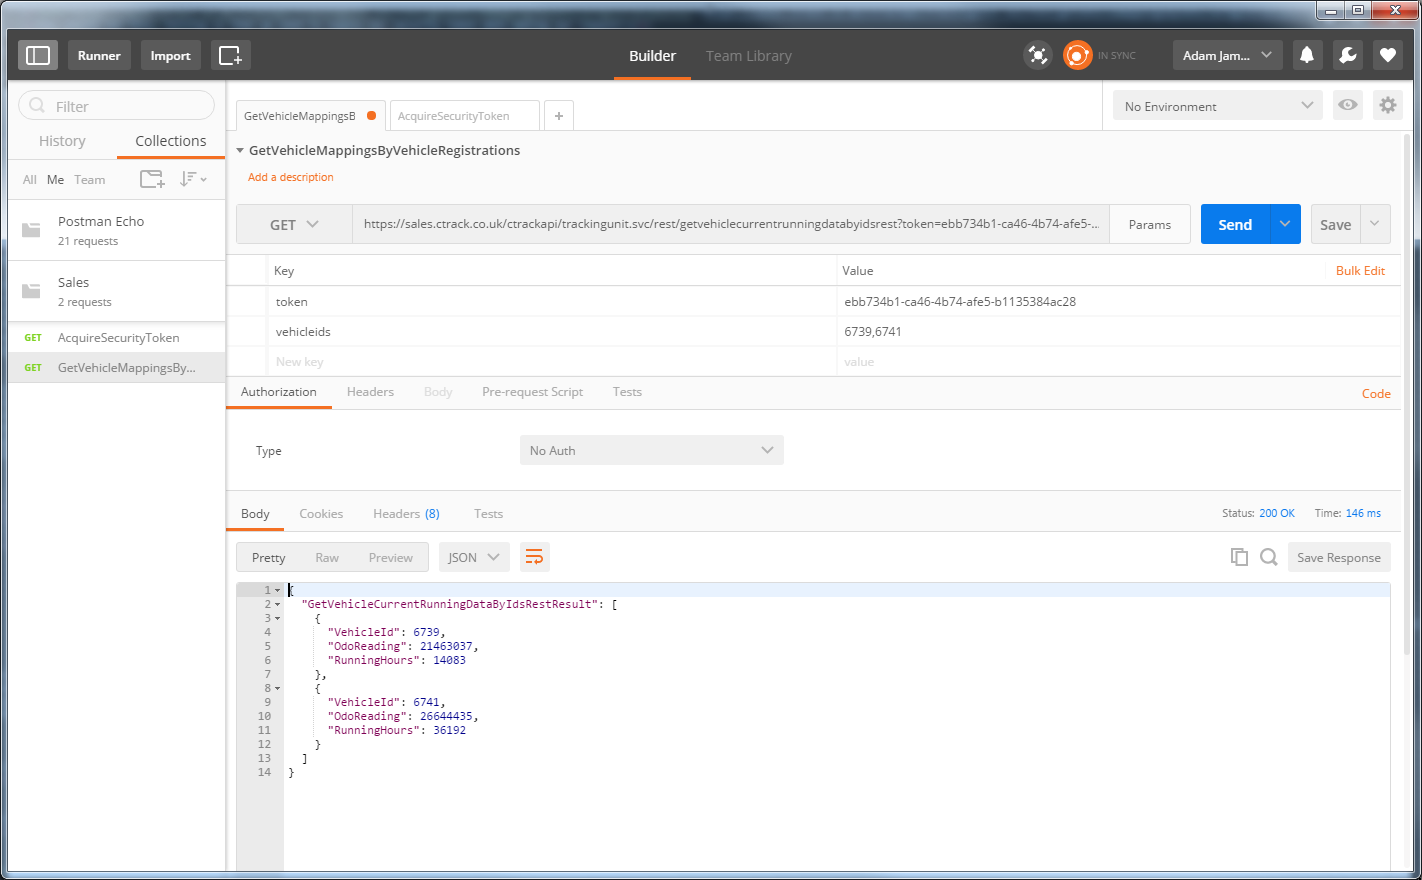The width and height of the screenshot is (1422, 880).
Task: Click the blue Send button
Action: coord(1235,224)
